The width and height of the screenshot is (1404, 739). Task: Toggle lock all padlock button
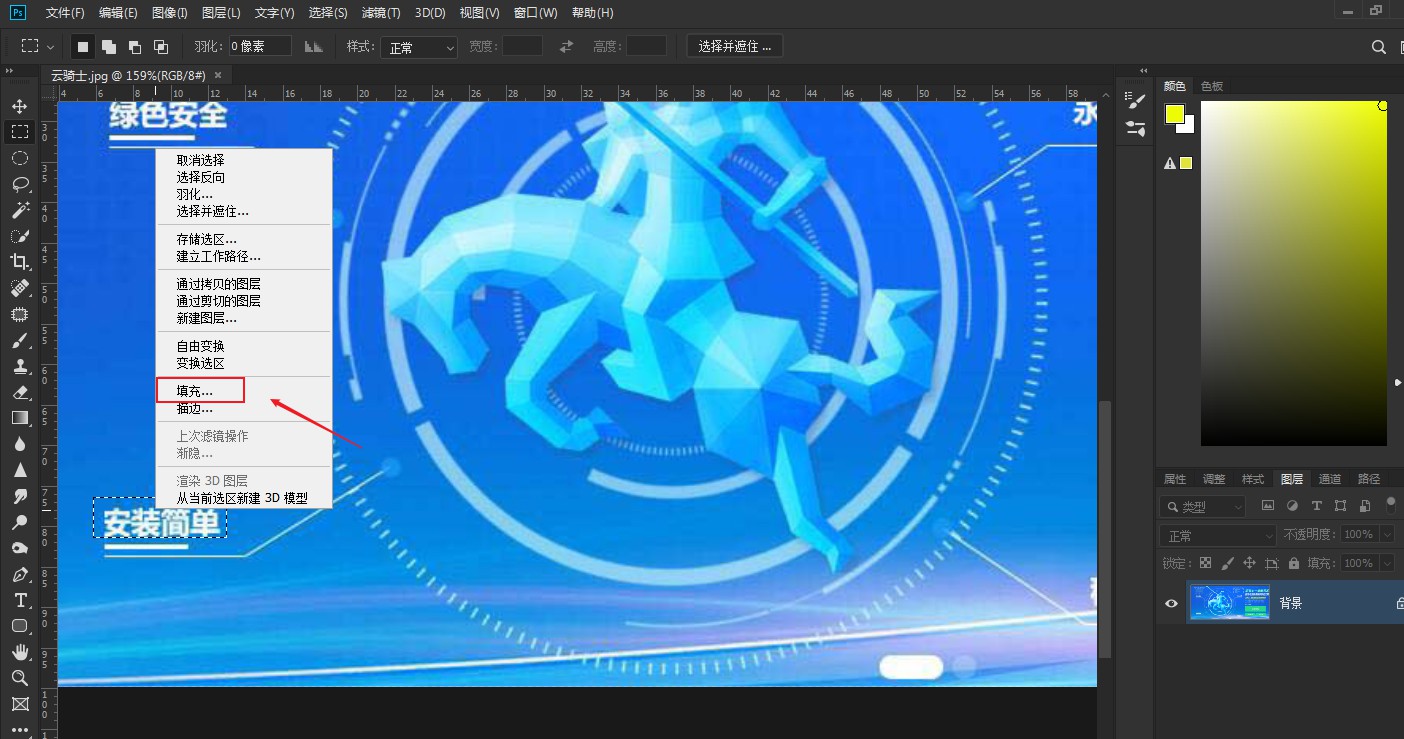click(1294, 563)
